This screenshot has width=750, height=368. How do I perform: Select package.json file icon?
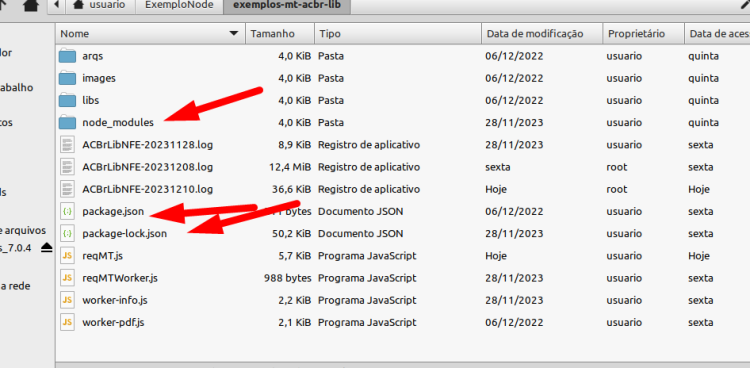[67, 212]
